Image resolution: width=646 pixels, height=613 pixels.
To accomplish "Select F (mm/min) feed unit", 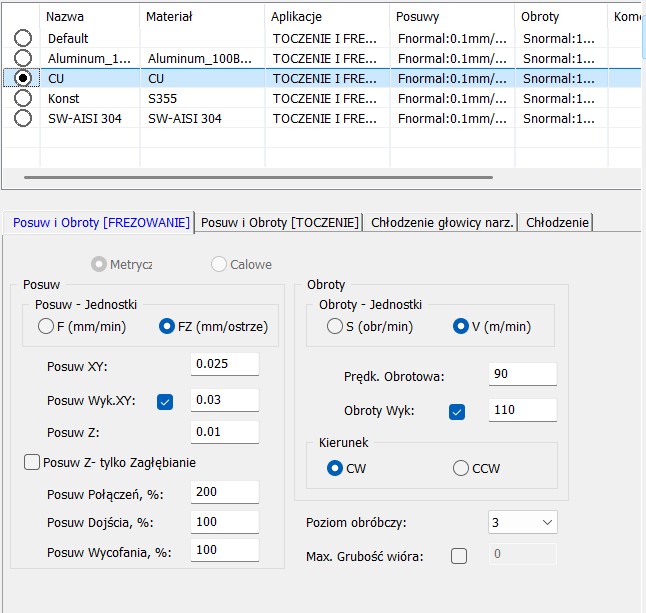I will click(x=46, y=326).
